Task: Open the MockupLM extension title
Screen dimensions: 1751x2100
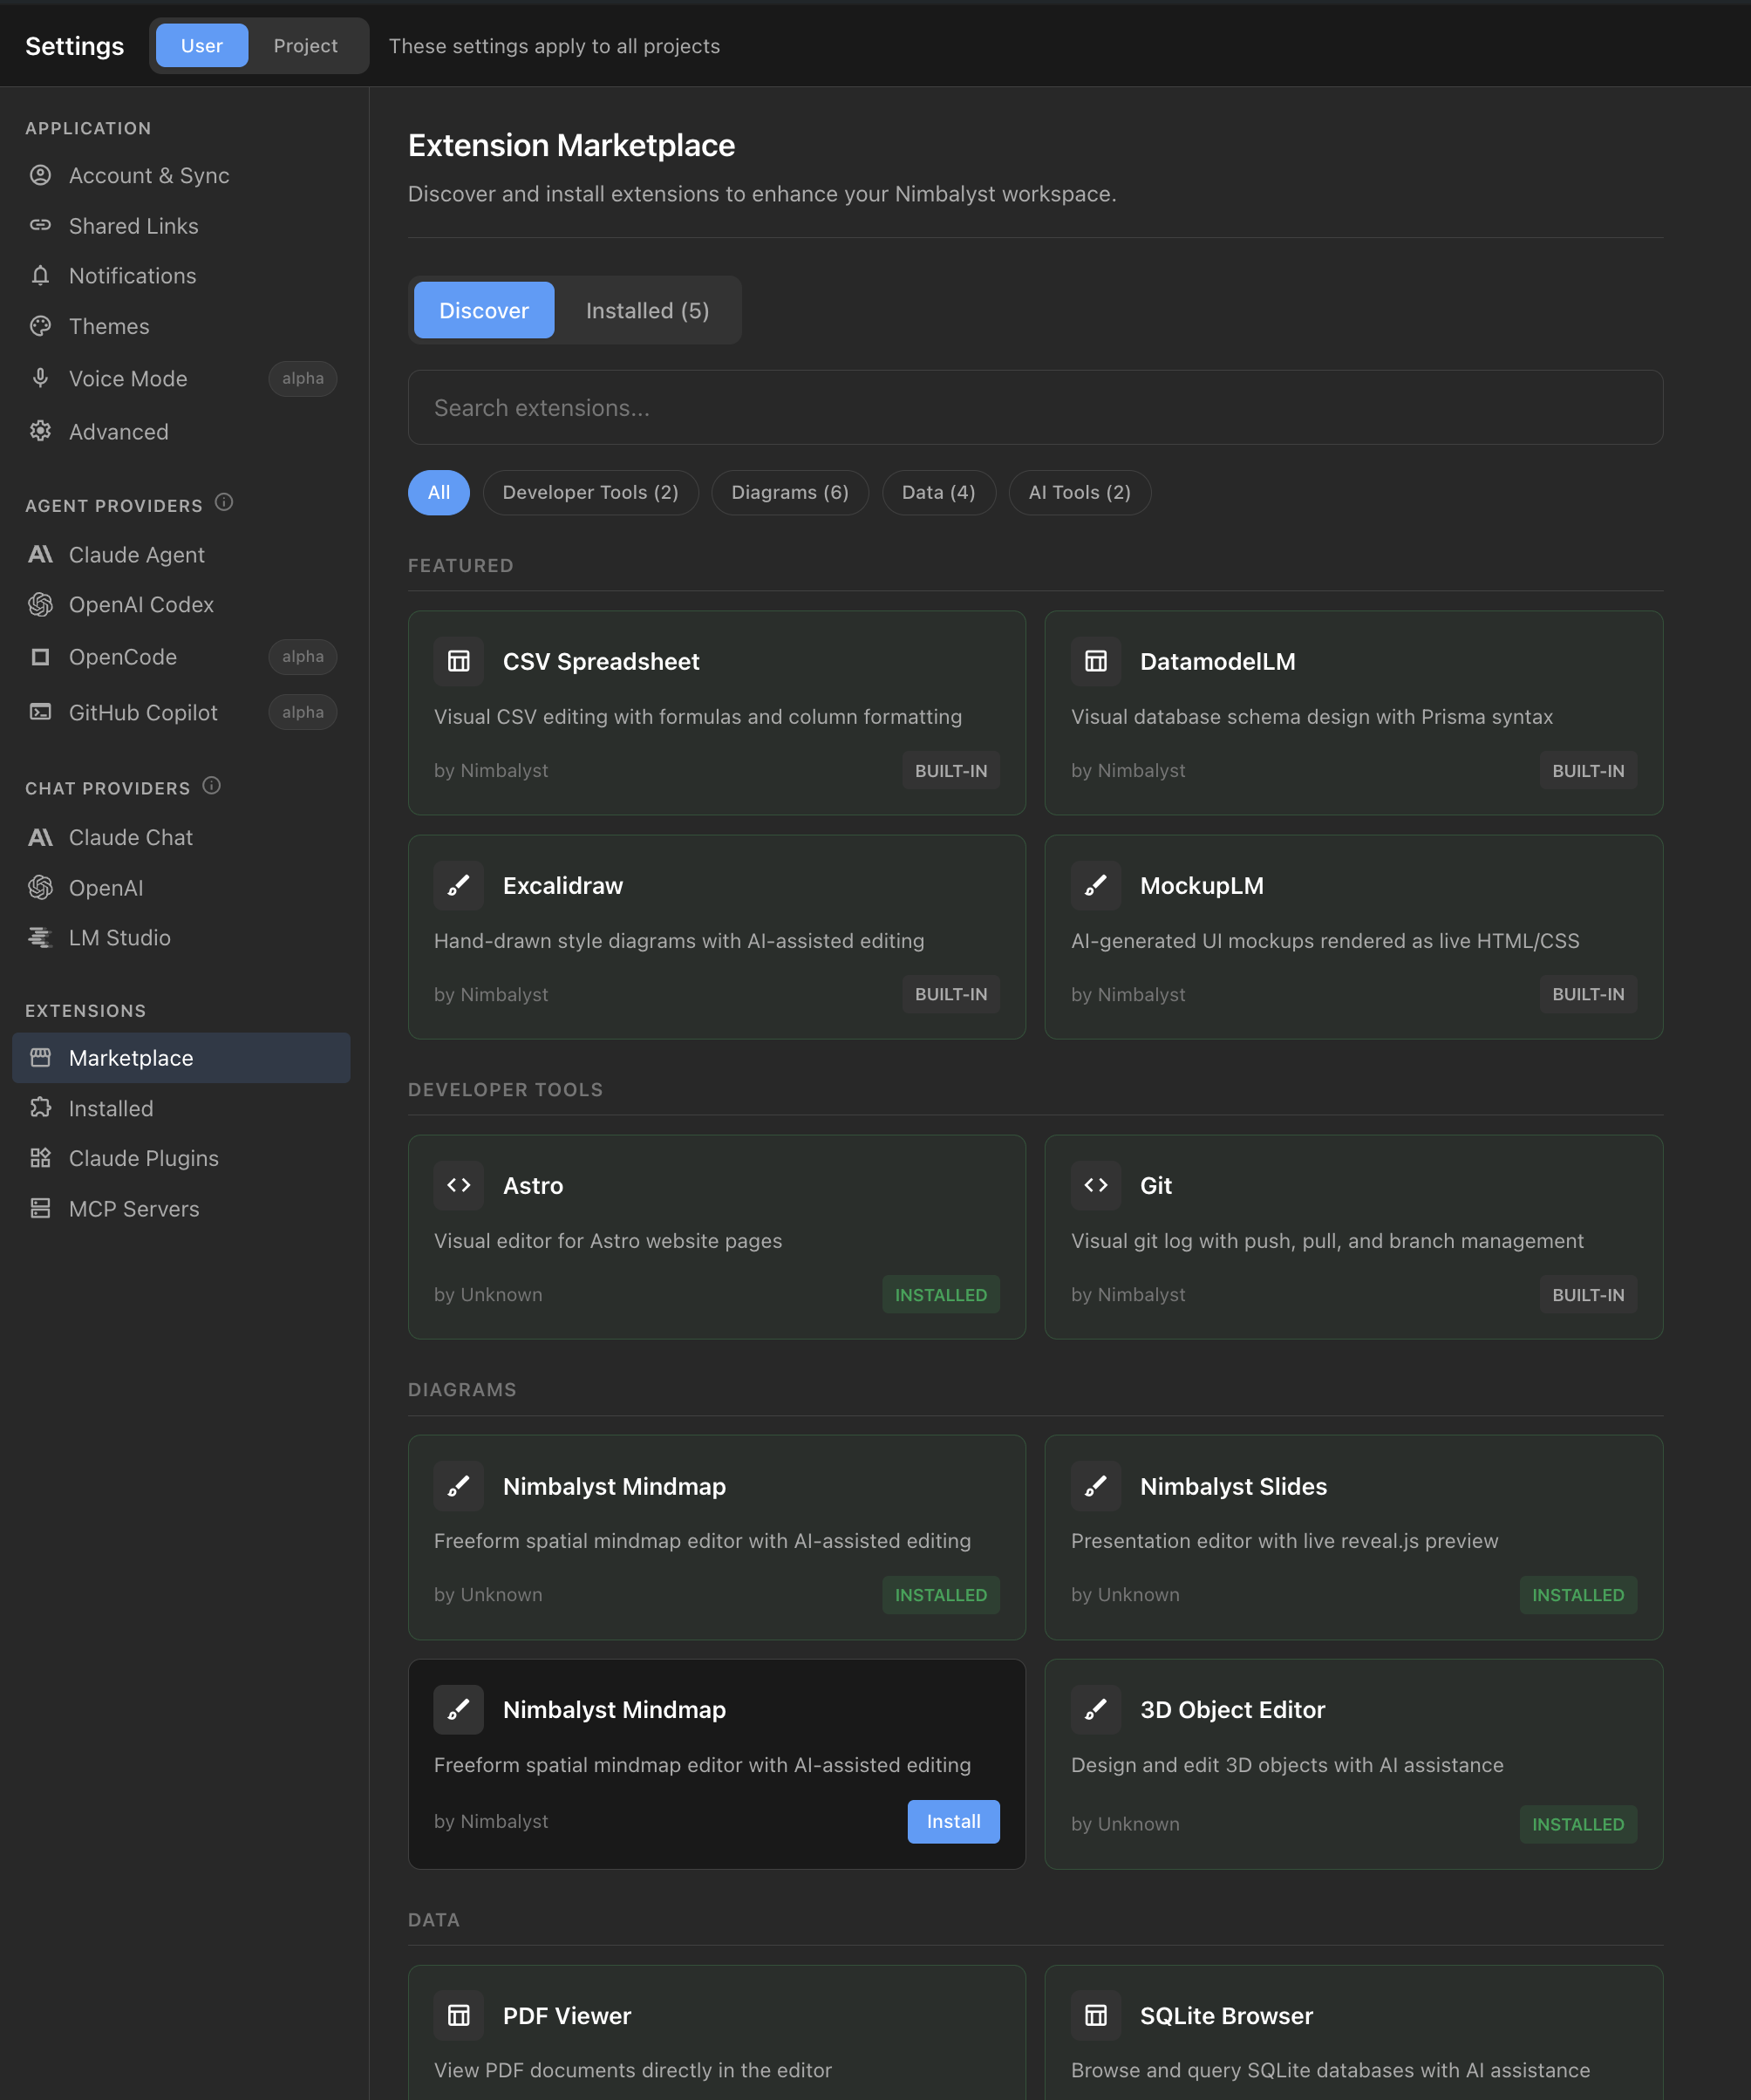Action: pyautogui.click(x=1201, y=885)
